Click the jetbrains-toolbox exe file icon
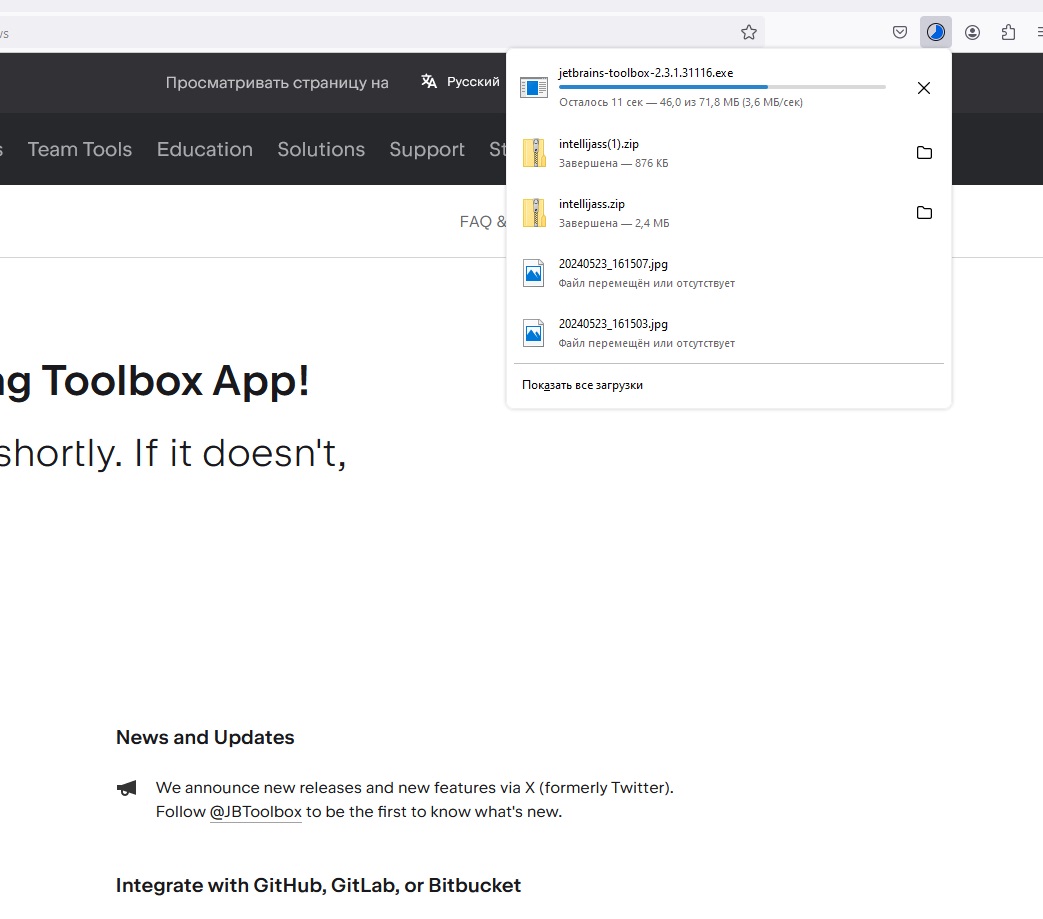Viewport: 1043px width, 919px height. click(x=533, y=87)
